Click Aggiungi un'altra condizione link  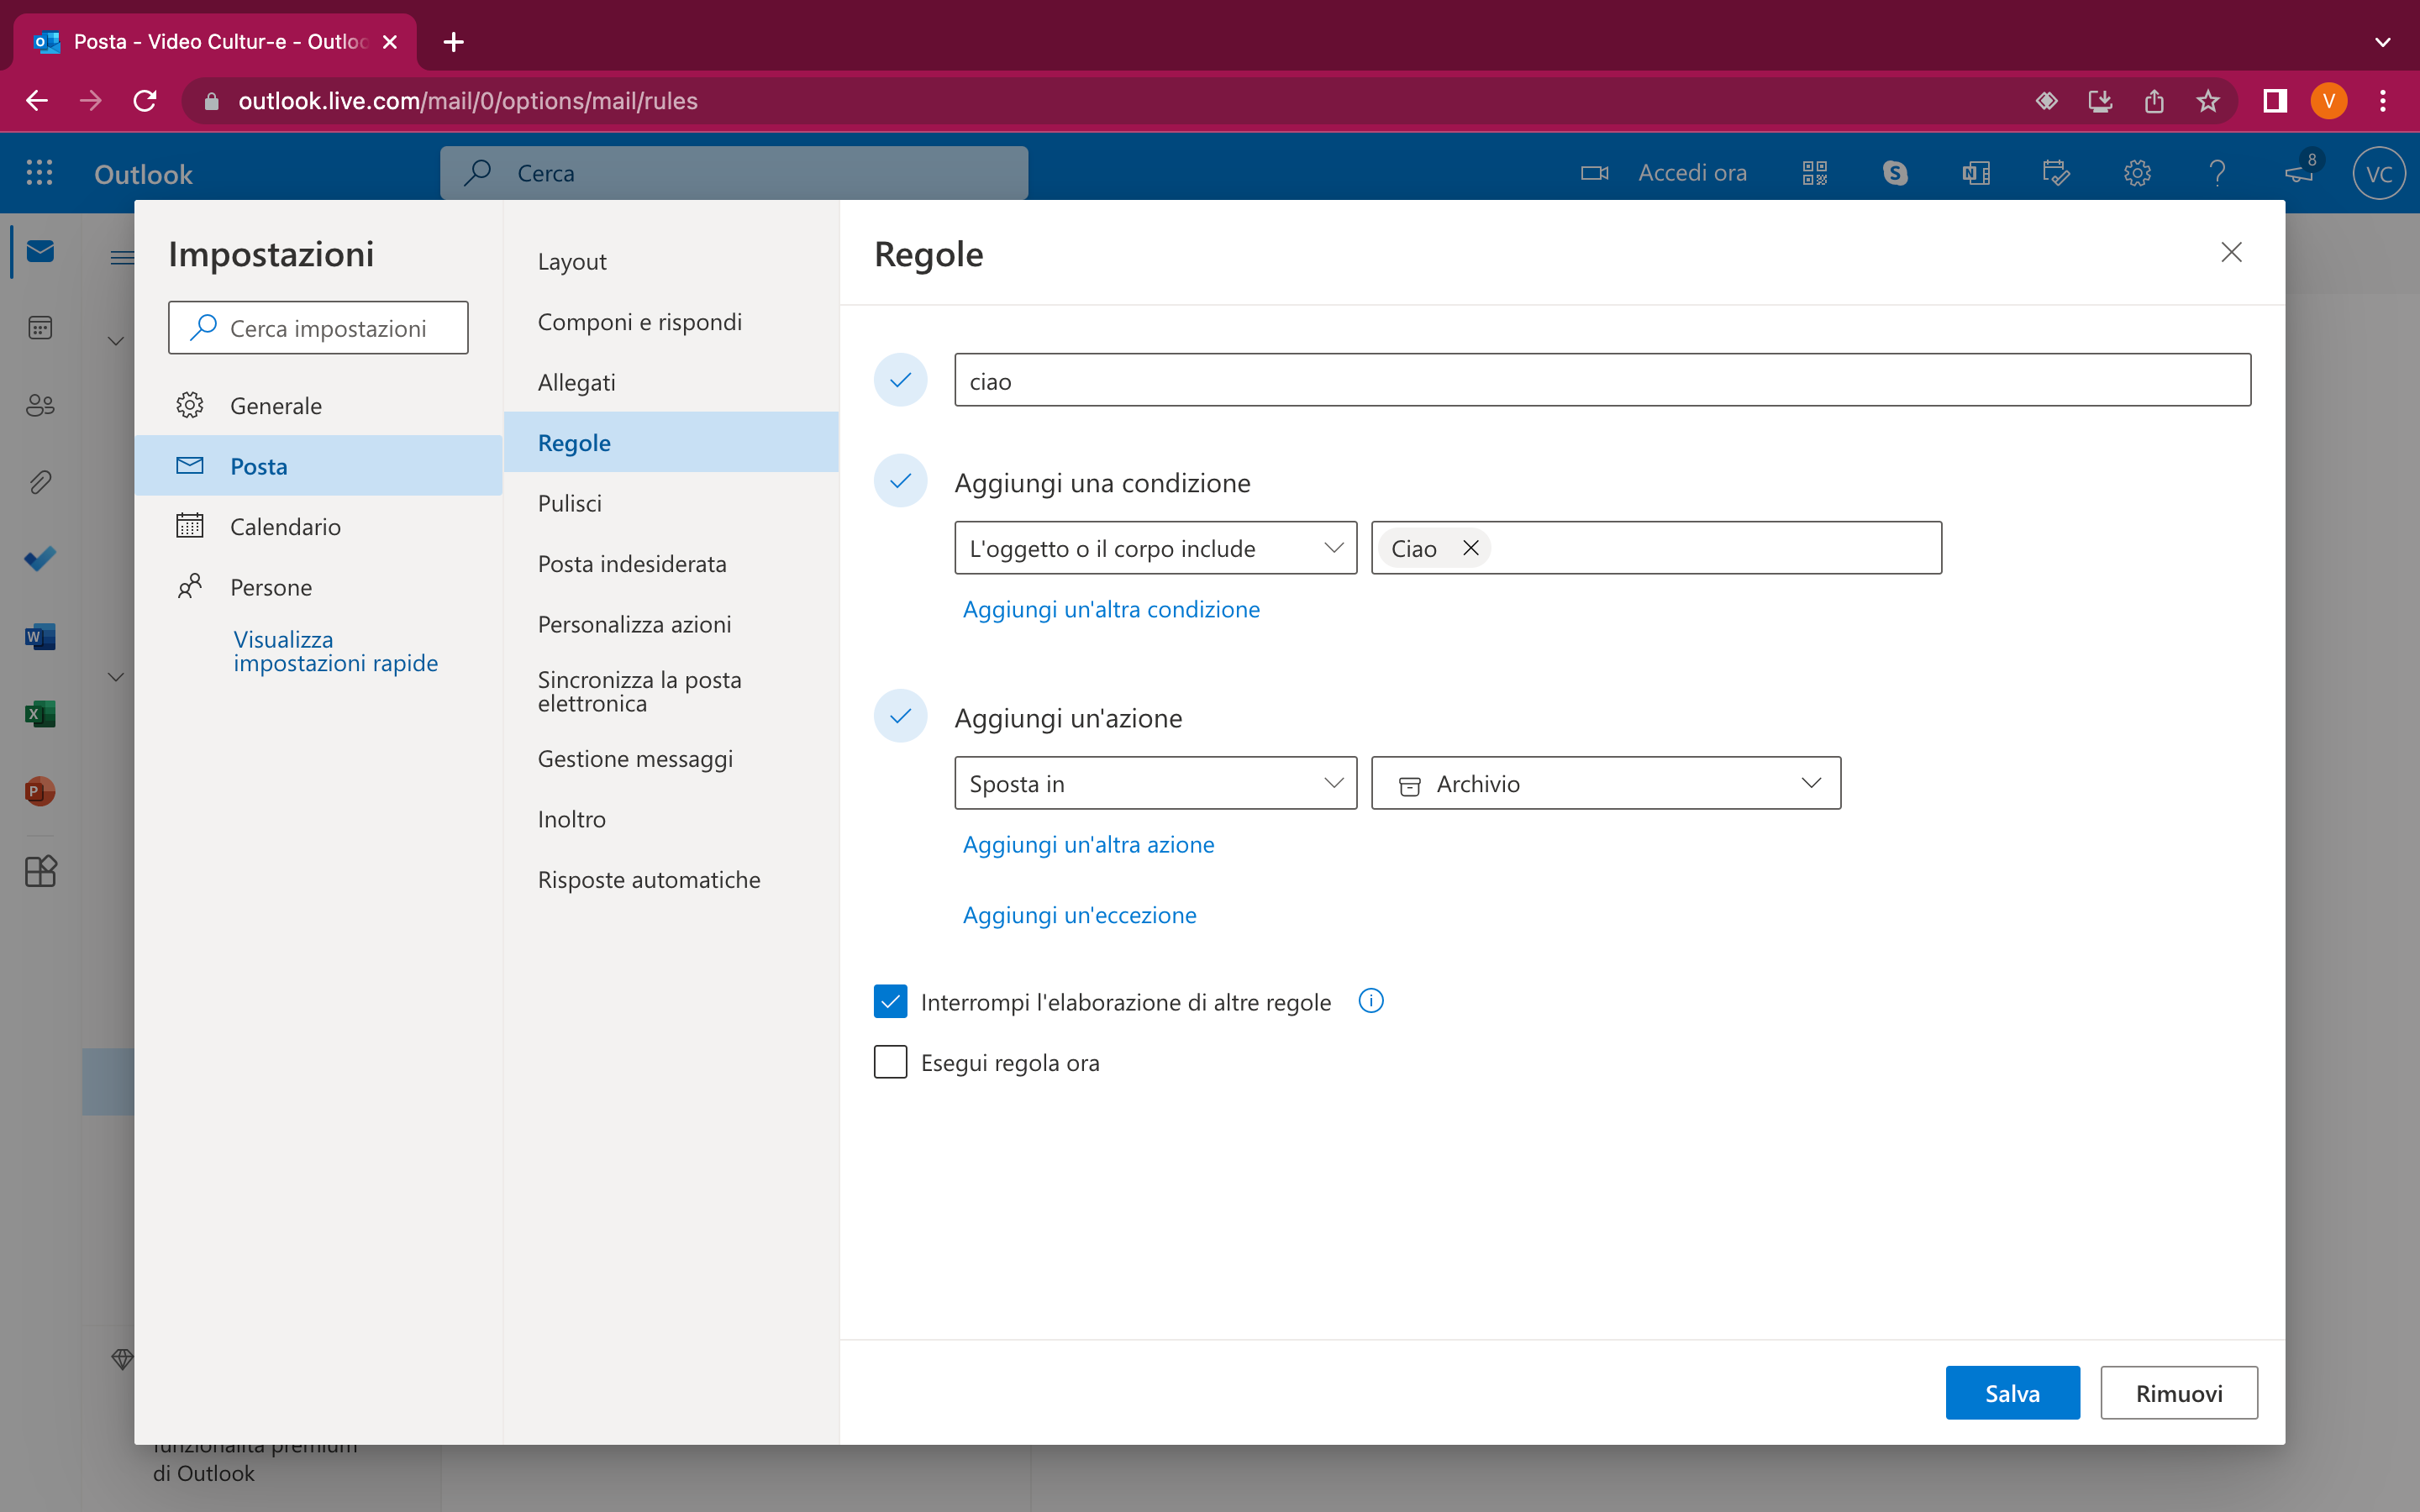pos(1111,609)
